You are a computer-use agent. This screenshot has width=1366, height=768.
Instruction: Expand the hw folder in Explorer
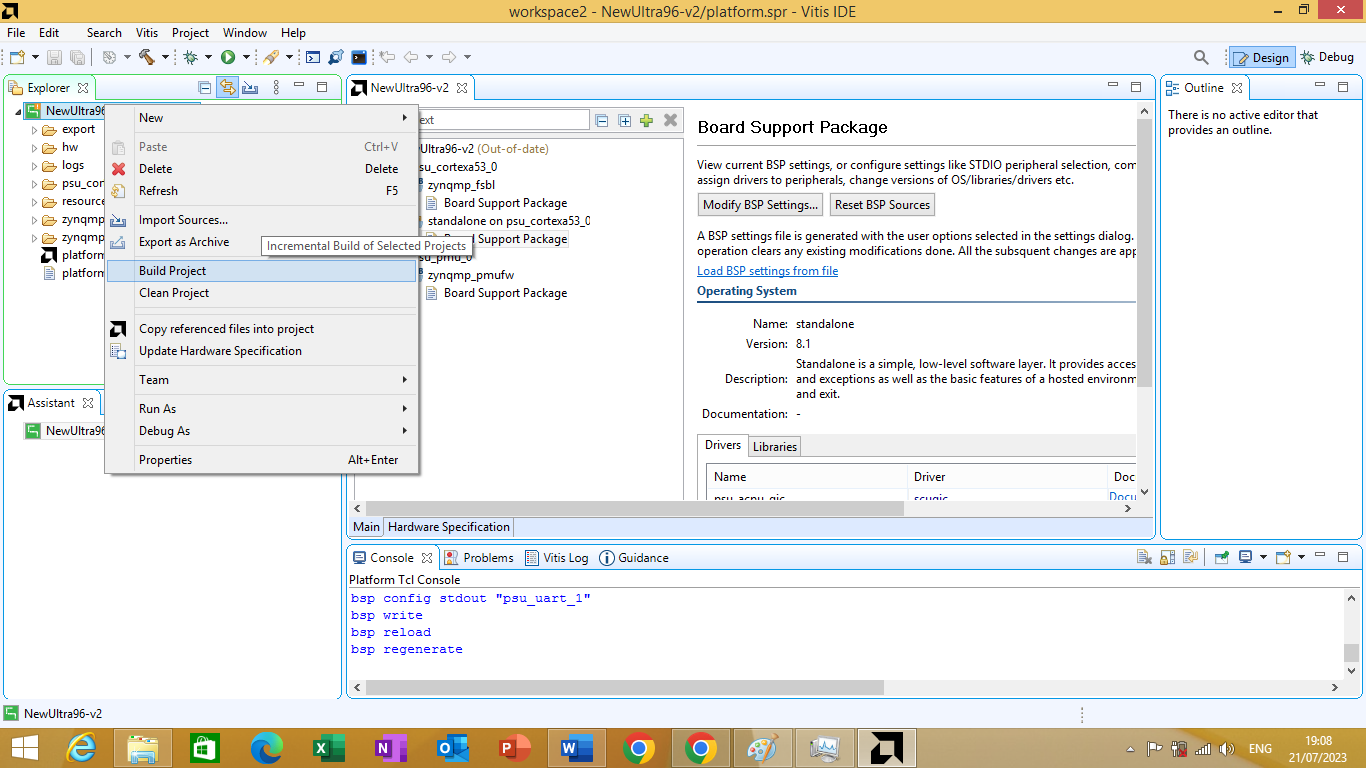coord(34,147)
